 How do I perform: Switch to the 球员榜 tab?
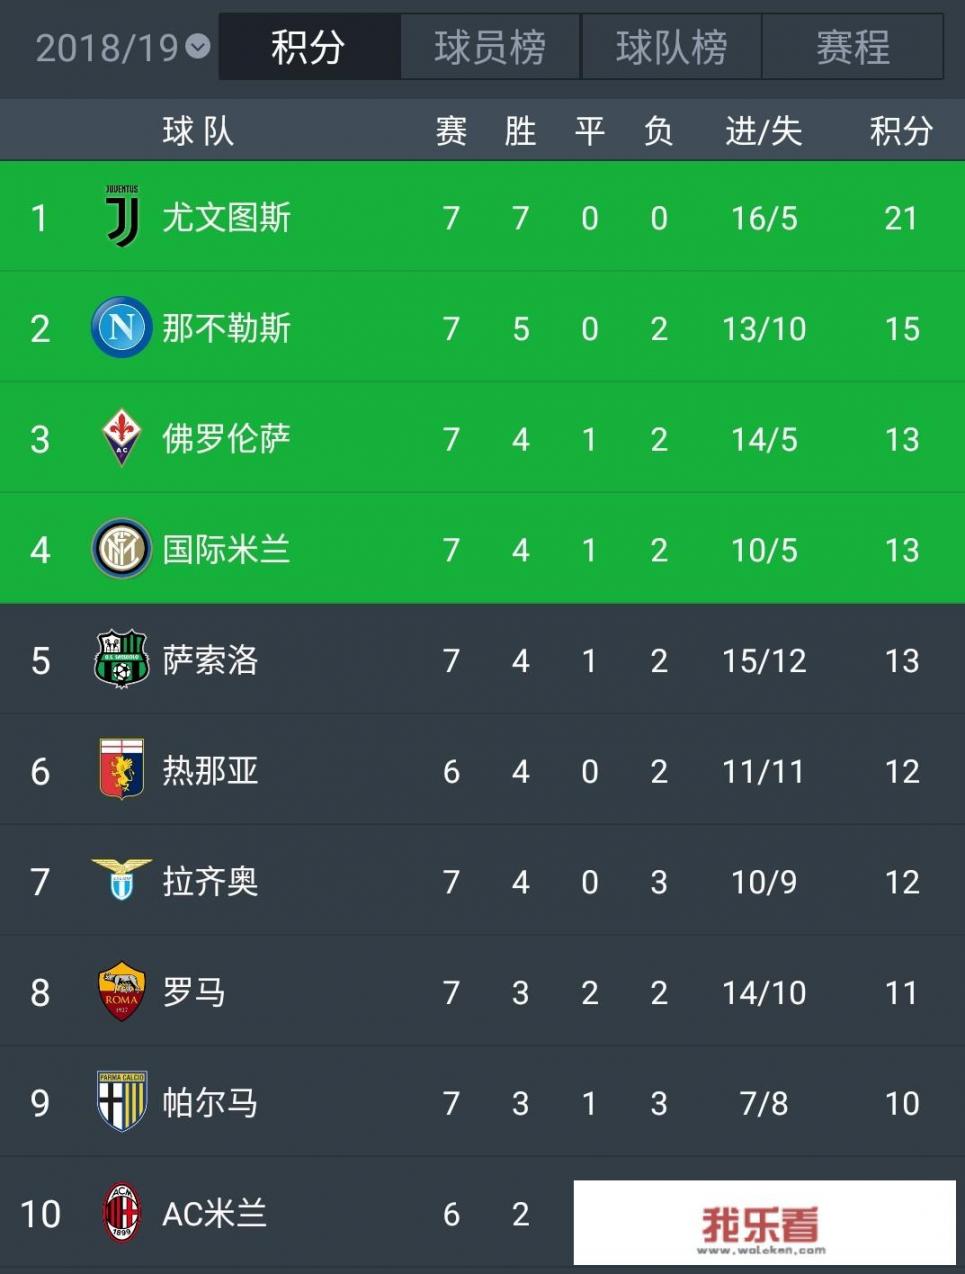(490, 47)
